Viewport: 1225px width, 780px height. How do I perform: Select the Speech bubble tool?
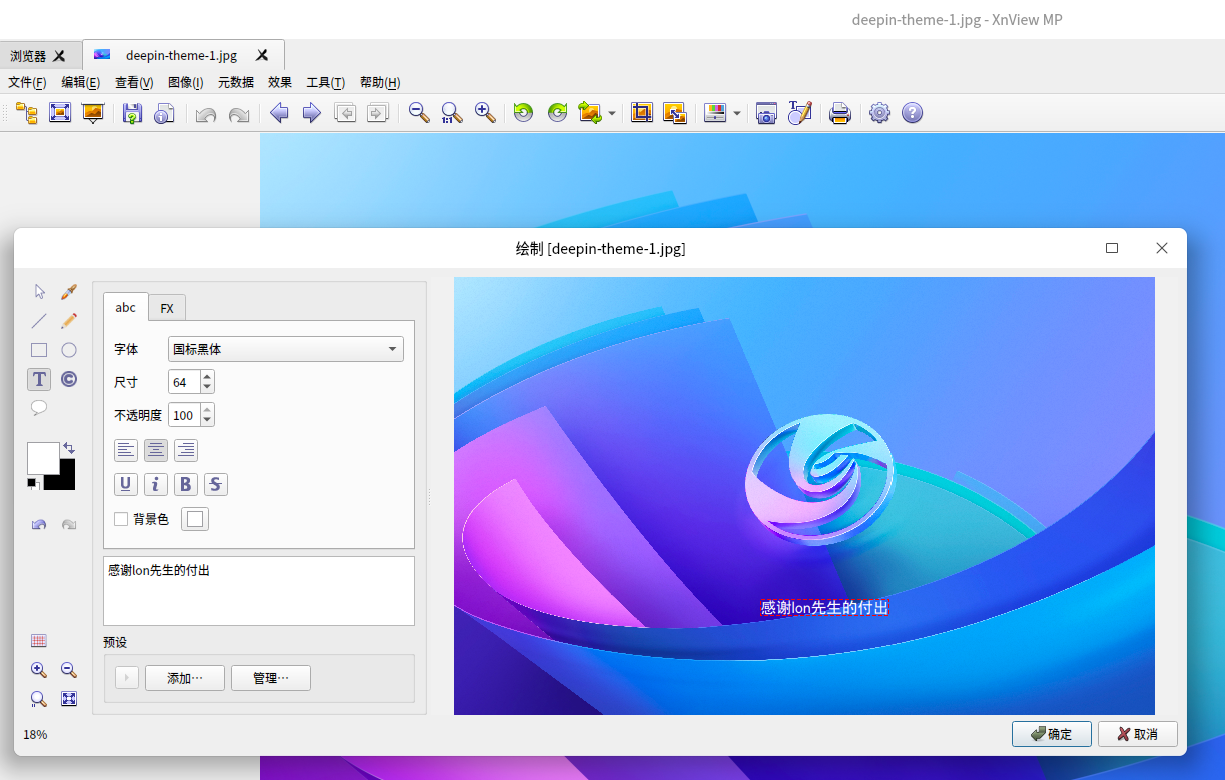(39, 407)
